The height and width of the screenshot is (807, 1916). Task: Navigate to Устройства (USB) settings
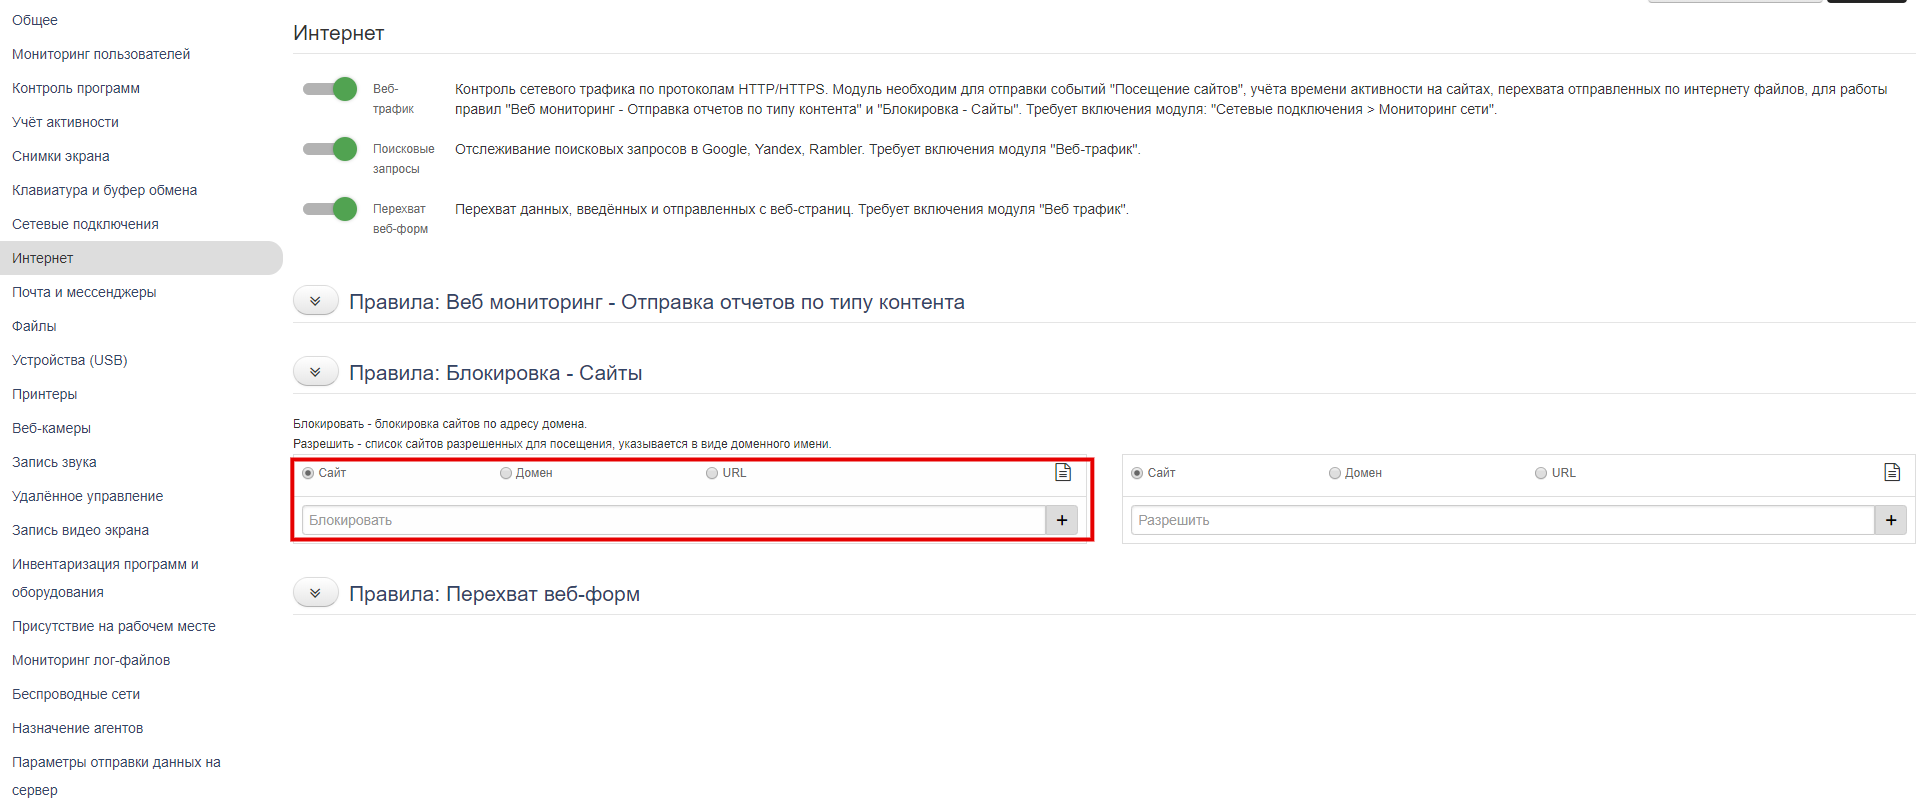point(70,360)
